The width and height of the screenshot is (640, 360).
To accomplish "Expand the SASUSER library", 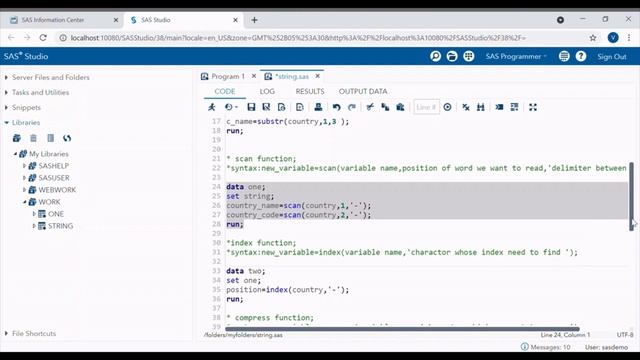I will pyautogui.click(x=24, y=178).
